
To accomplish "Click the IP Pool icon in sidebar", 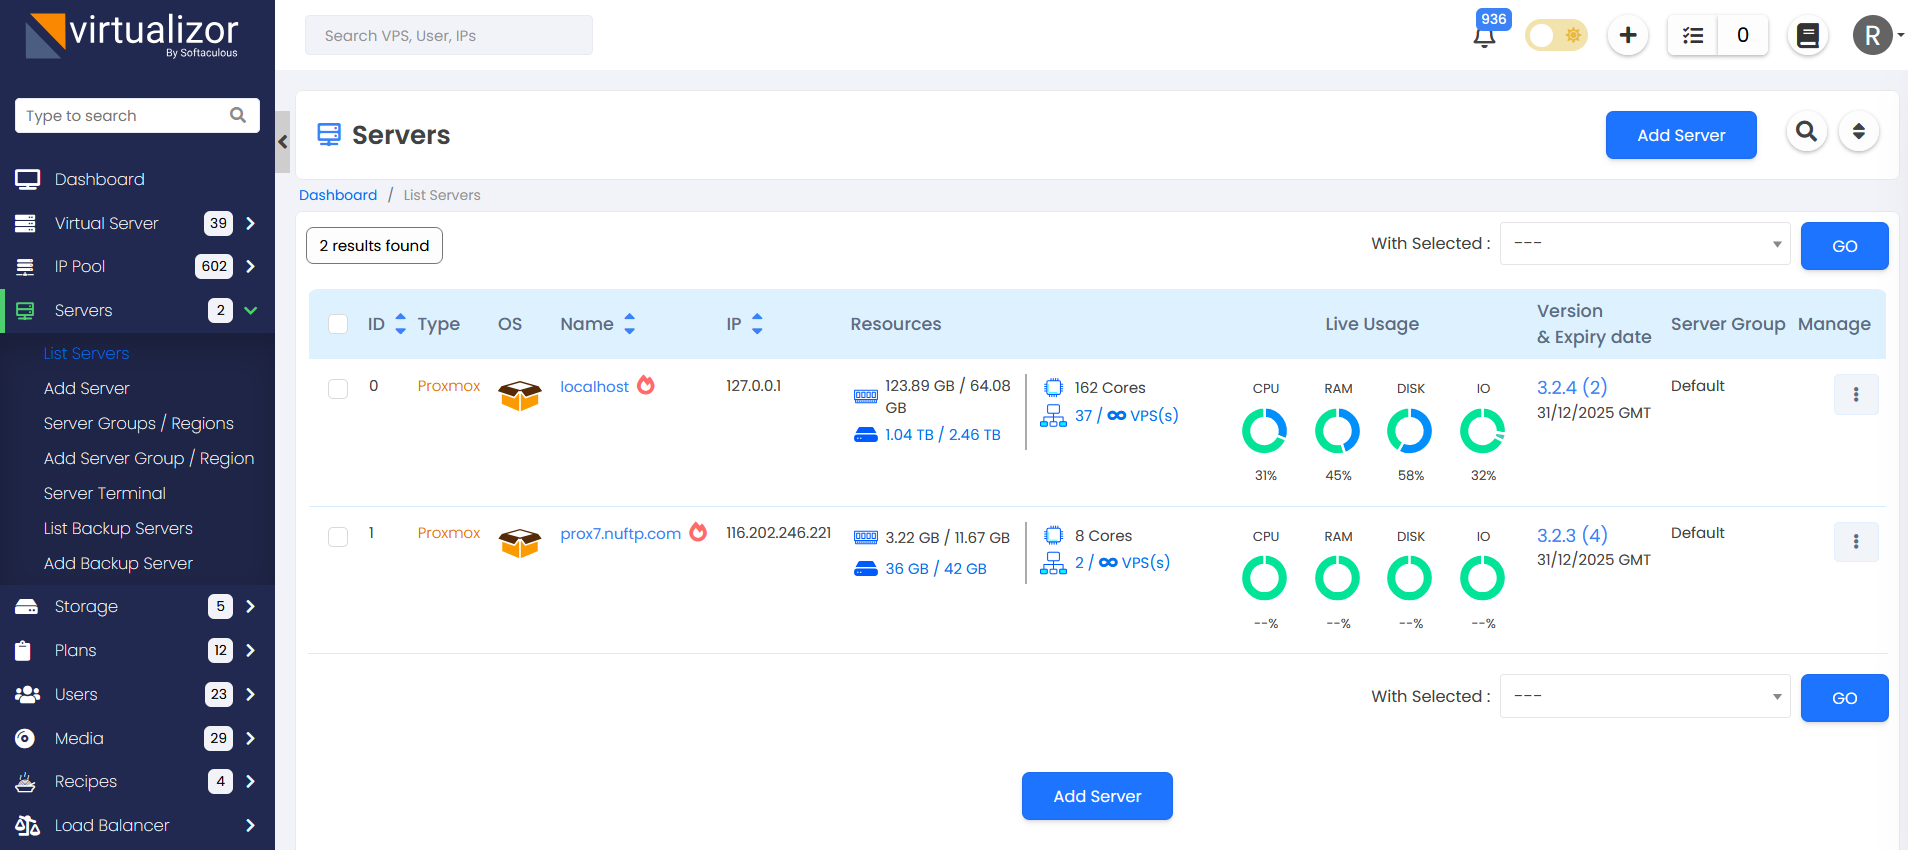I will click(26, 267).
